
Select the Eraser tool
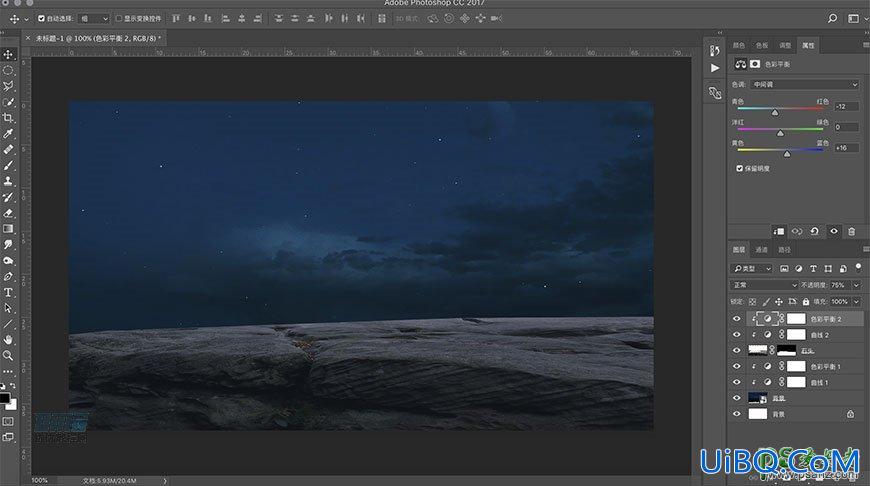pos(8,213)
